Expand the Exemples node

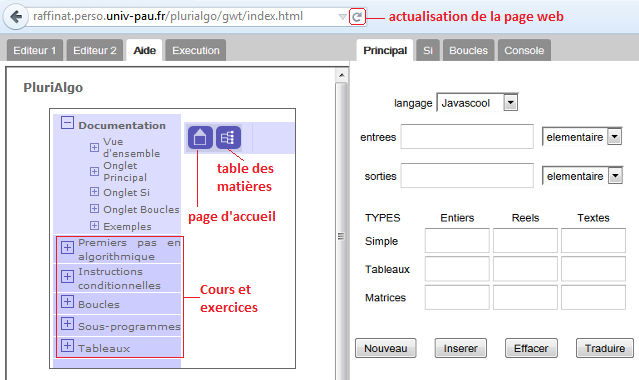pos(94,225)
